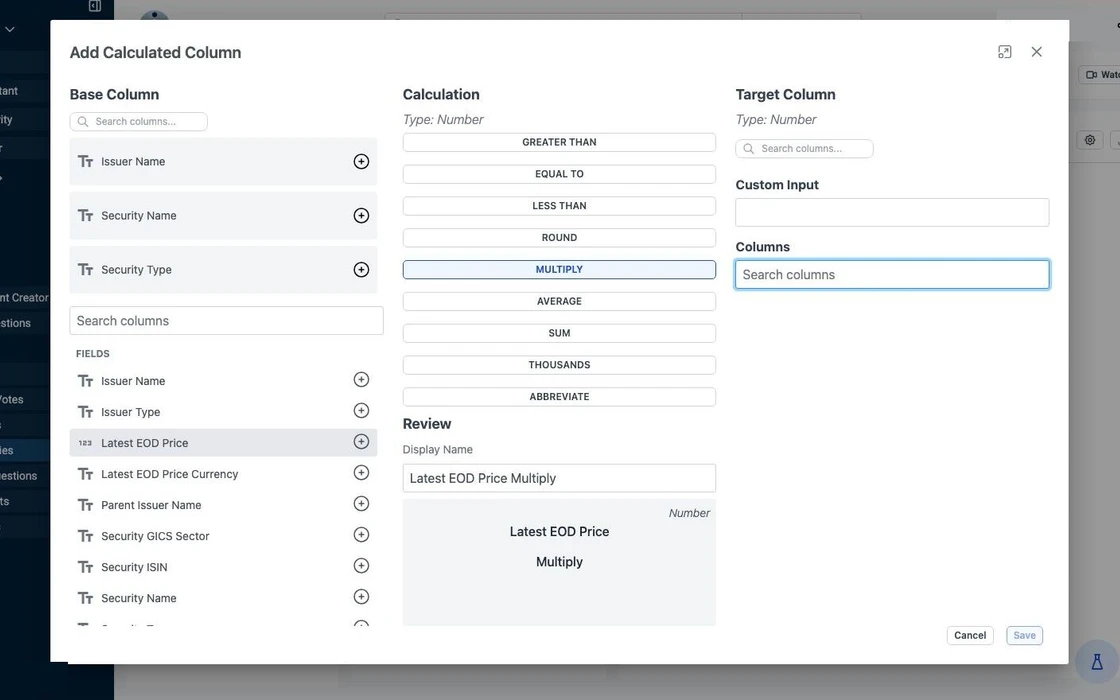This screenshot has height=700, width=1120.
Task: Click plus icon beside Latest EOD Price Currency
Action: pyautogui.click(x=361, y=473)
